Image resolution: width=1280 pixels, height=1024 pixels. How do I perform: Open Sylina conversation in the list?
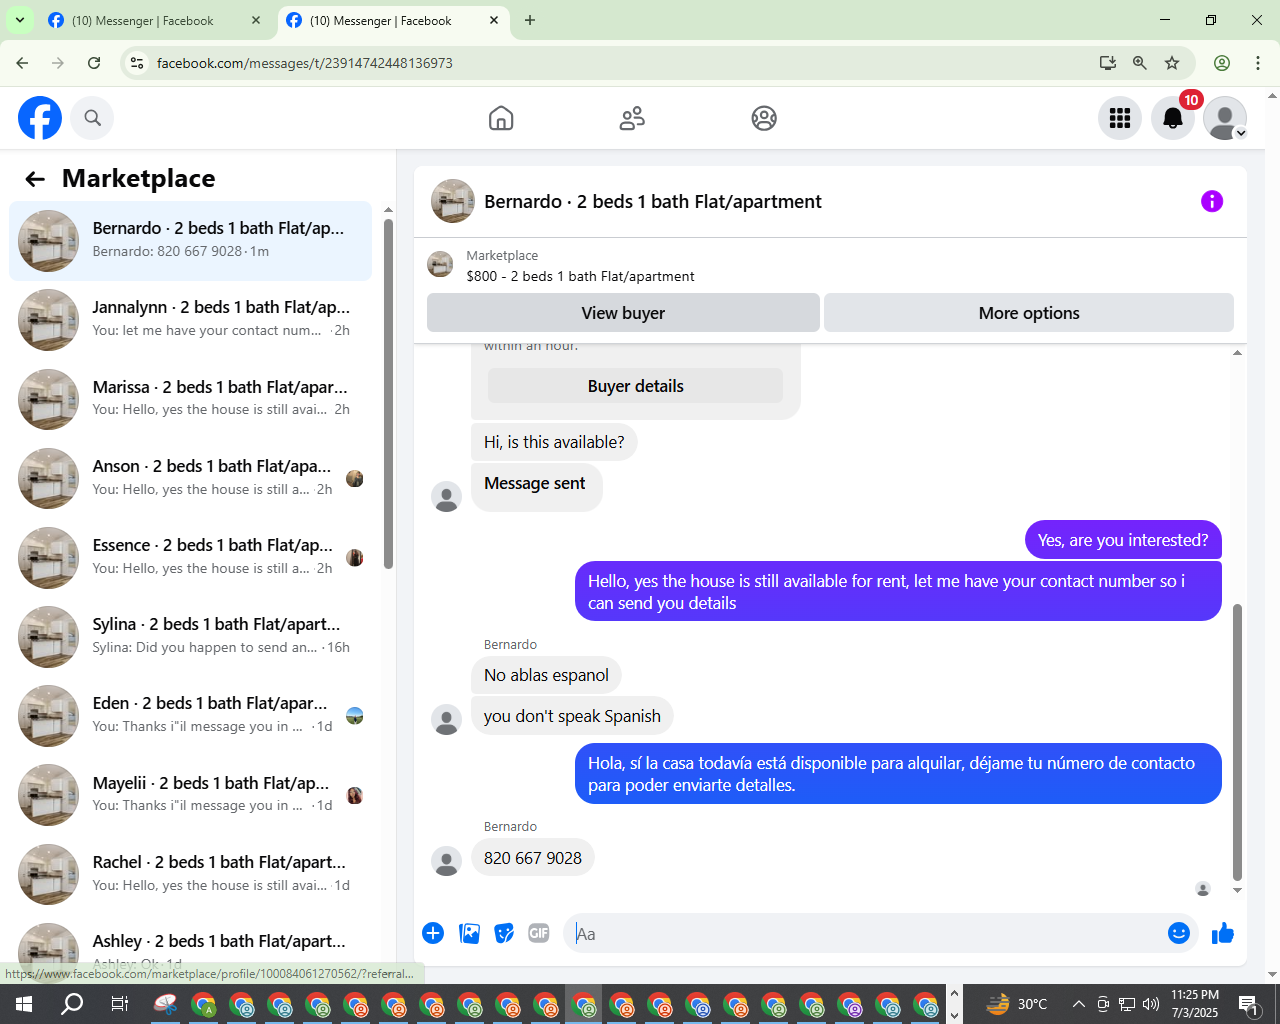(x=190, y=637)
